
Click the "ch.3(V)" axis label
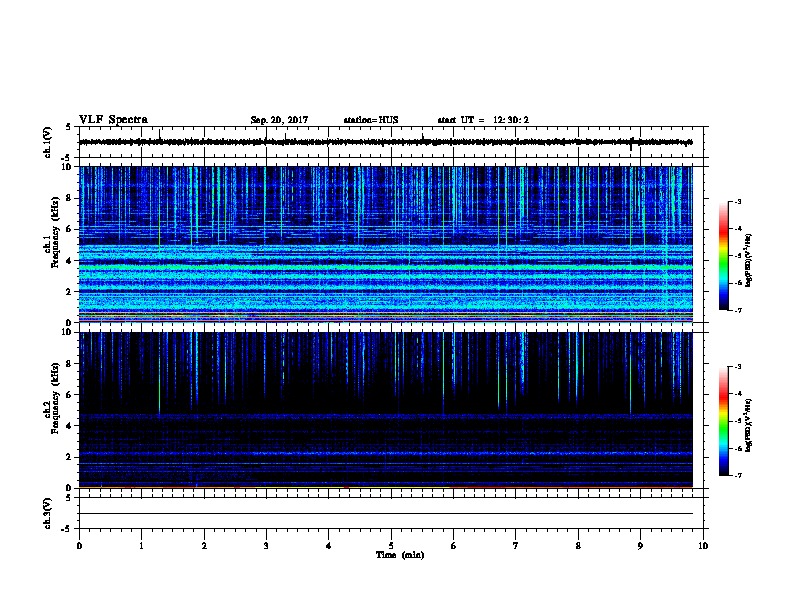(x=48, y=513)
